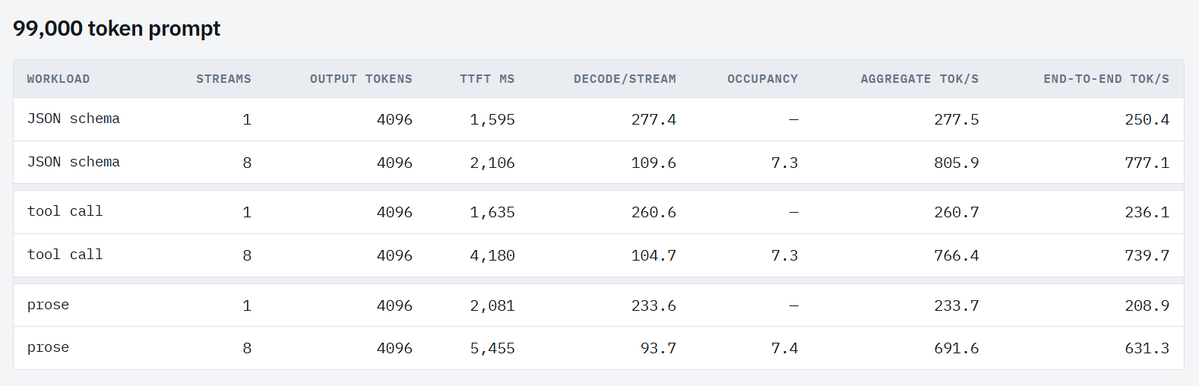This screenshot has width=1199, height=386.
Task: Click decode/stream value 93.7
Action: [x=658, y=349]
